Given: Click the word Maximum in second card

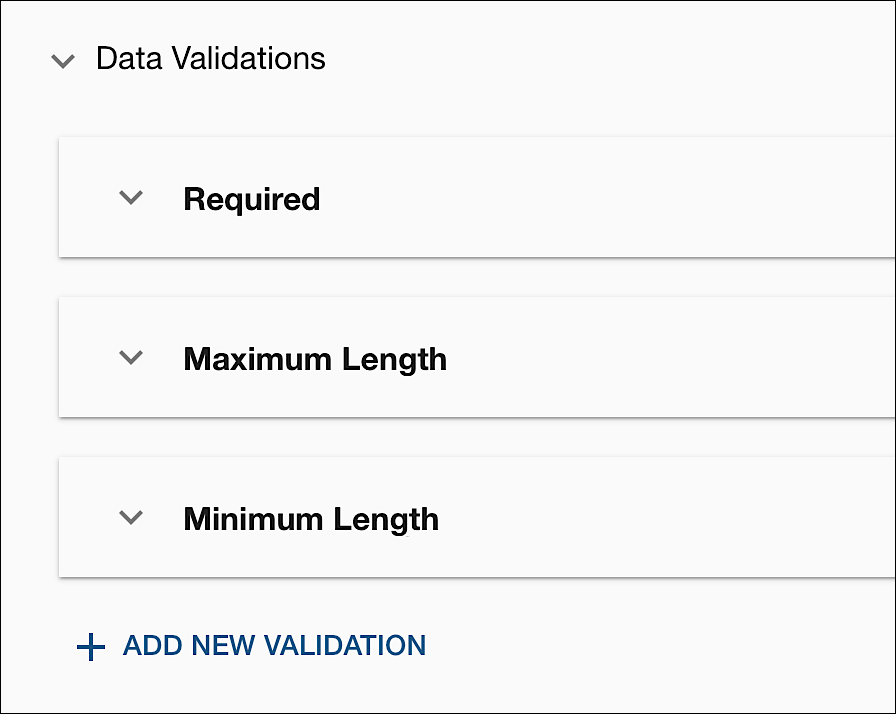Looking at the screenshot, I should click(258, 359).
